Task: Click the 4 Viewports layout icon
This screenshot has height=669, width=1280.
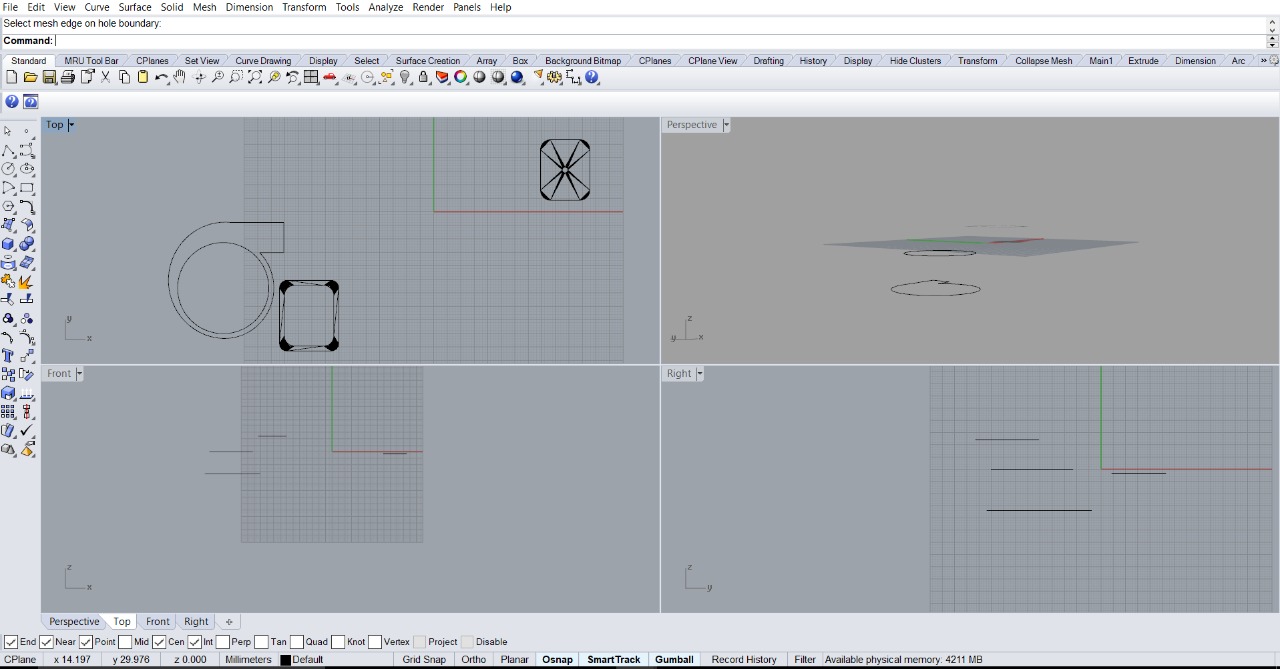Action: click(311, 77)
